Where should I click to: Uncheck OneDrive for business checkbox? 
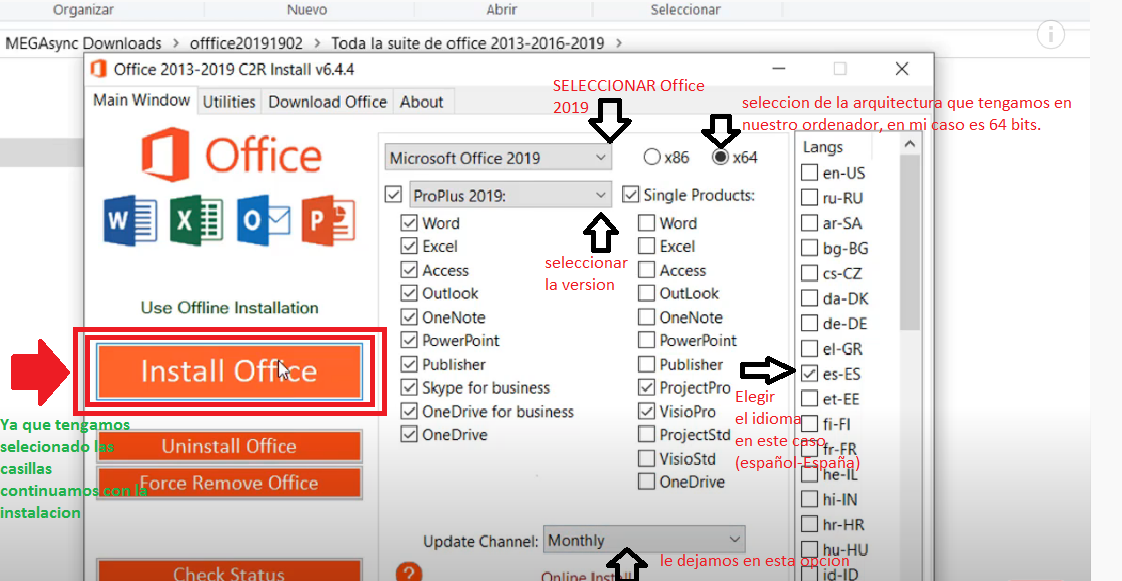click(x=409, y=411)
